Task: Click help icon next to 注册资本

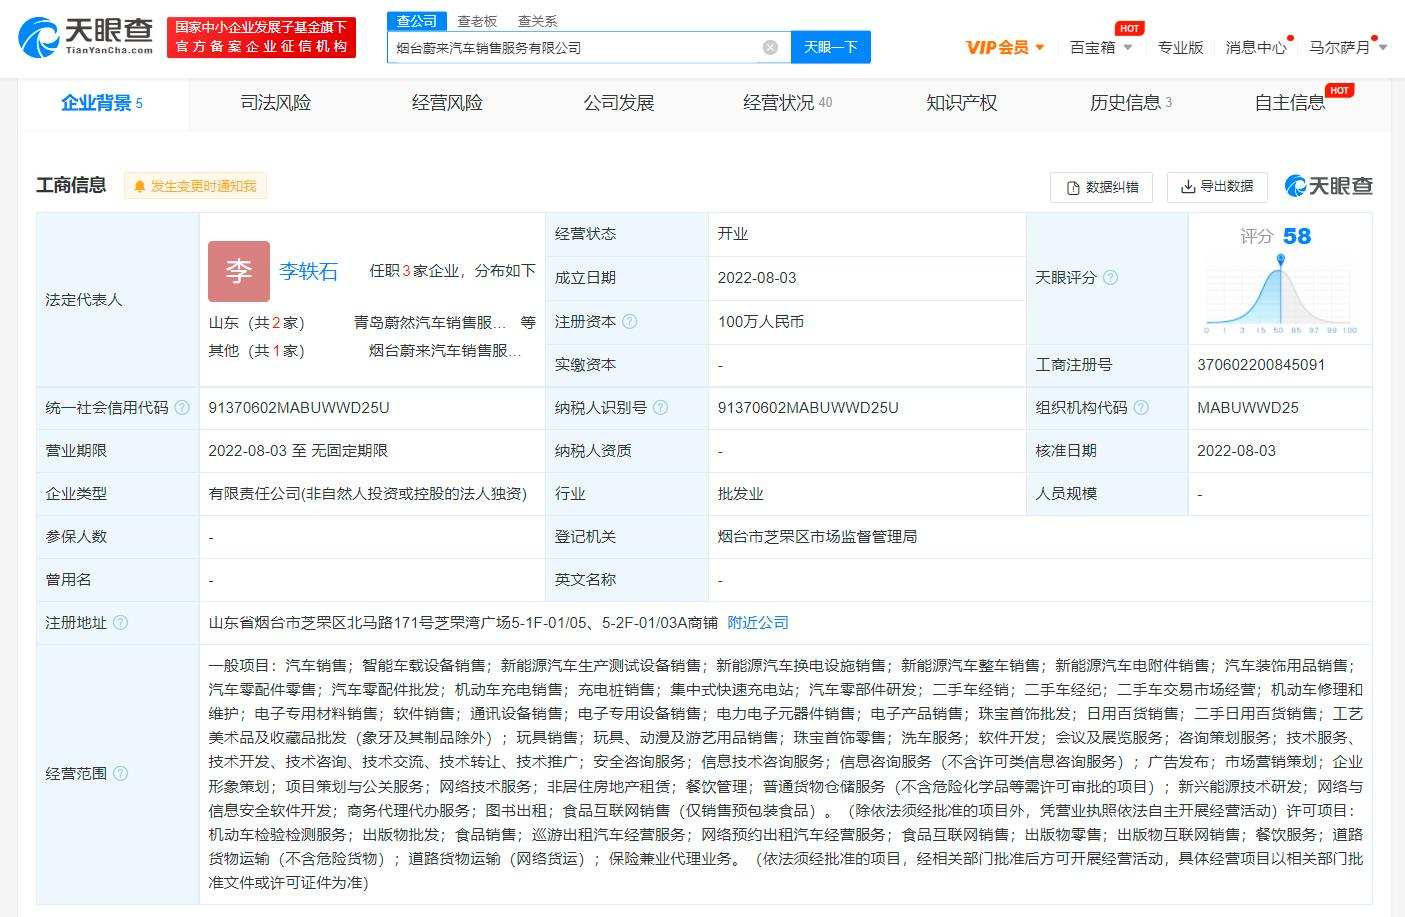Action: click(x=630, y=321)
